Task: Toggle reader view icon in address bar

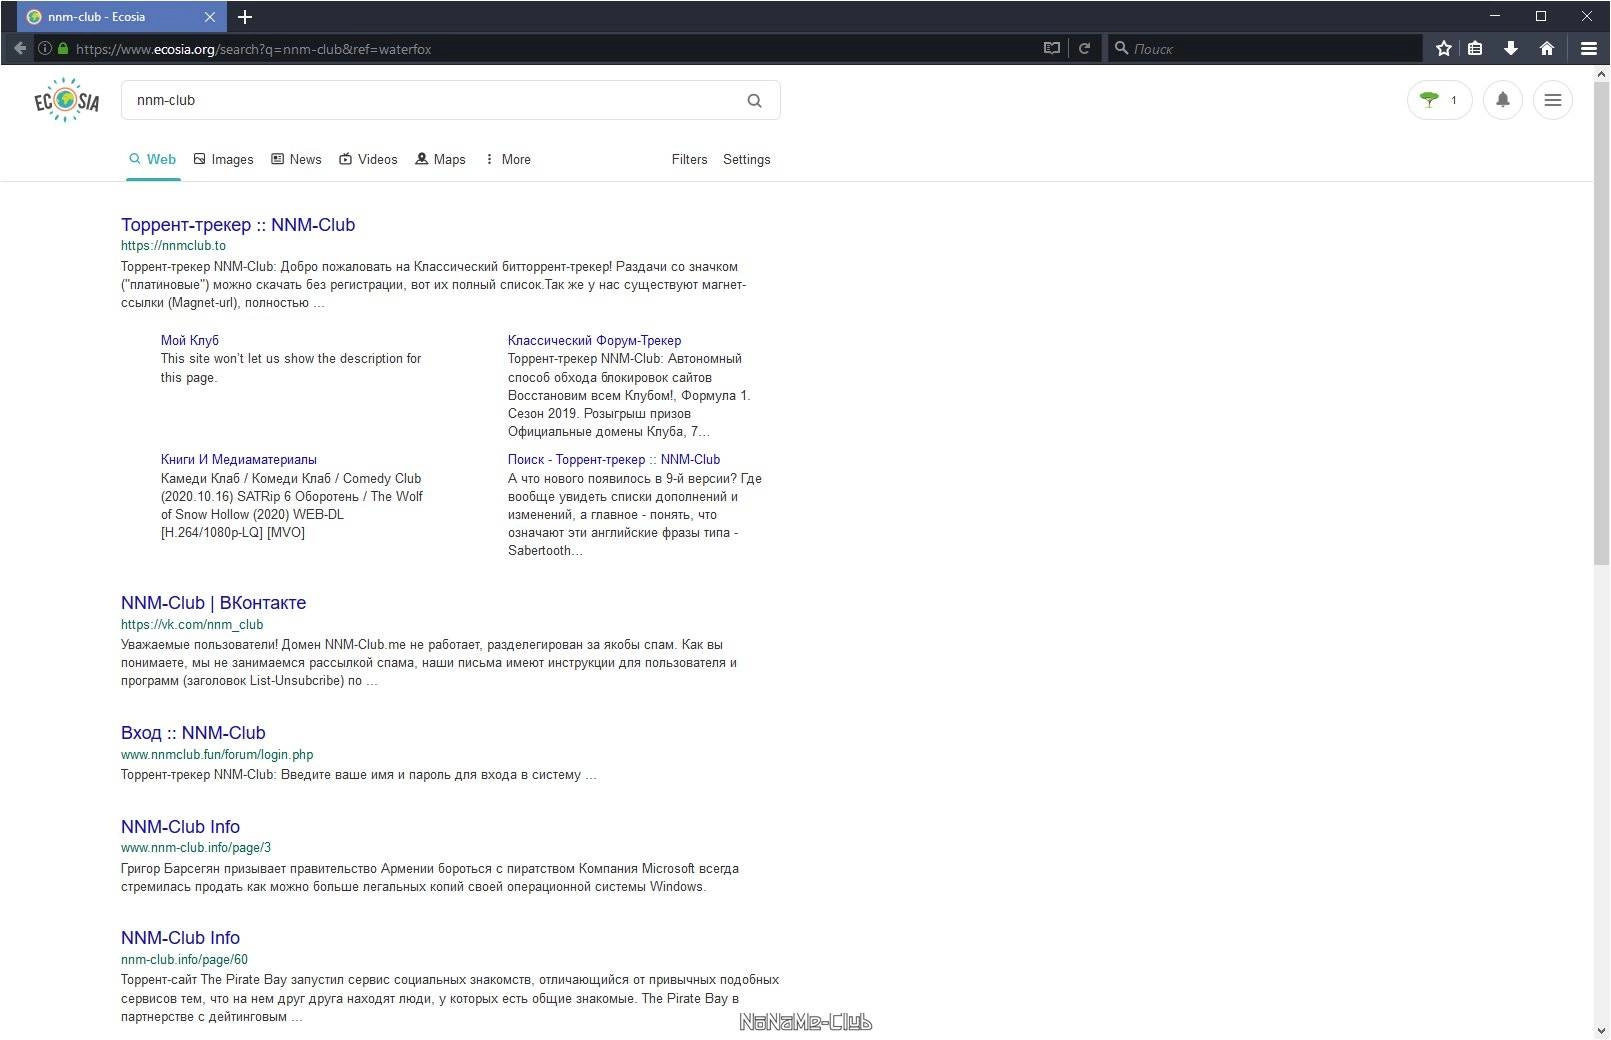Action: [1051, 48]
